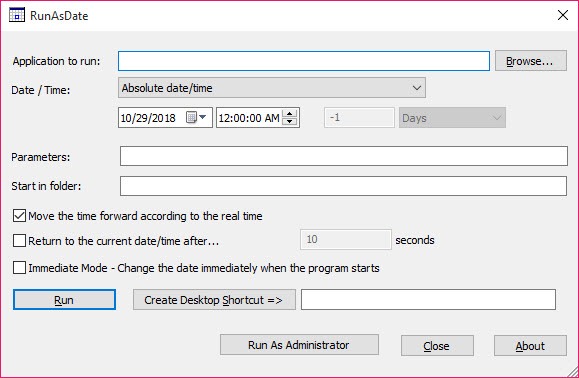Select the Start in folder field
This screenshot has width=579, height=378.
343,186
